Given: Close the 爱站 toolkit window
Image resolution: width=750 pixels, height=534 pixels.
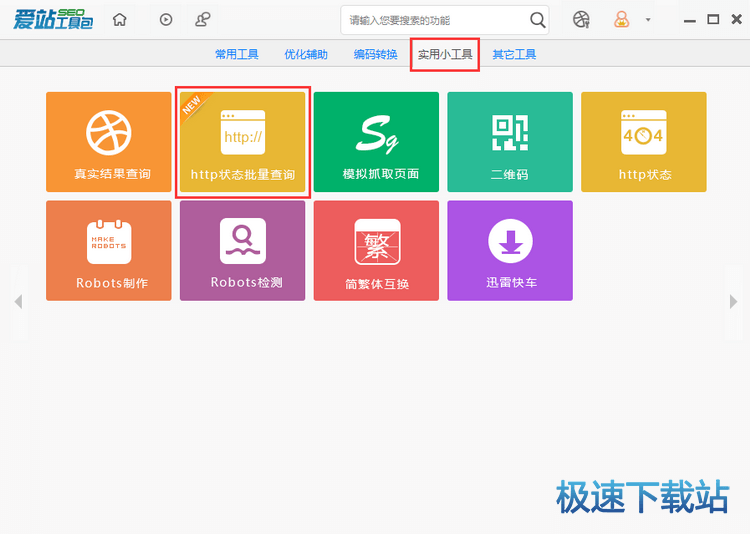Looking at the screenshot, I should [x=737, y=19].
